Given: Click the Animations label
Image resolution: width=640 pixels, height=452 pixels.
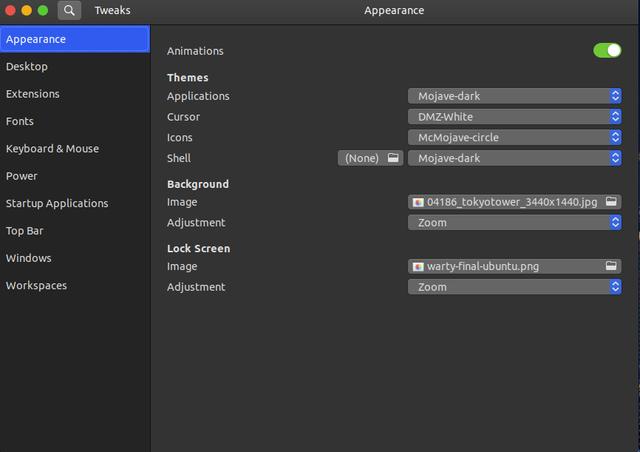Looking at the screenshot, I should tap(195, 51).
